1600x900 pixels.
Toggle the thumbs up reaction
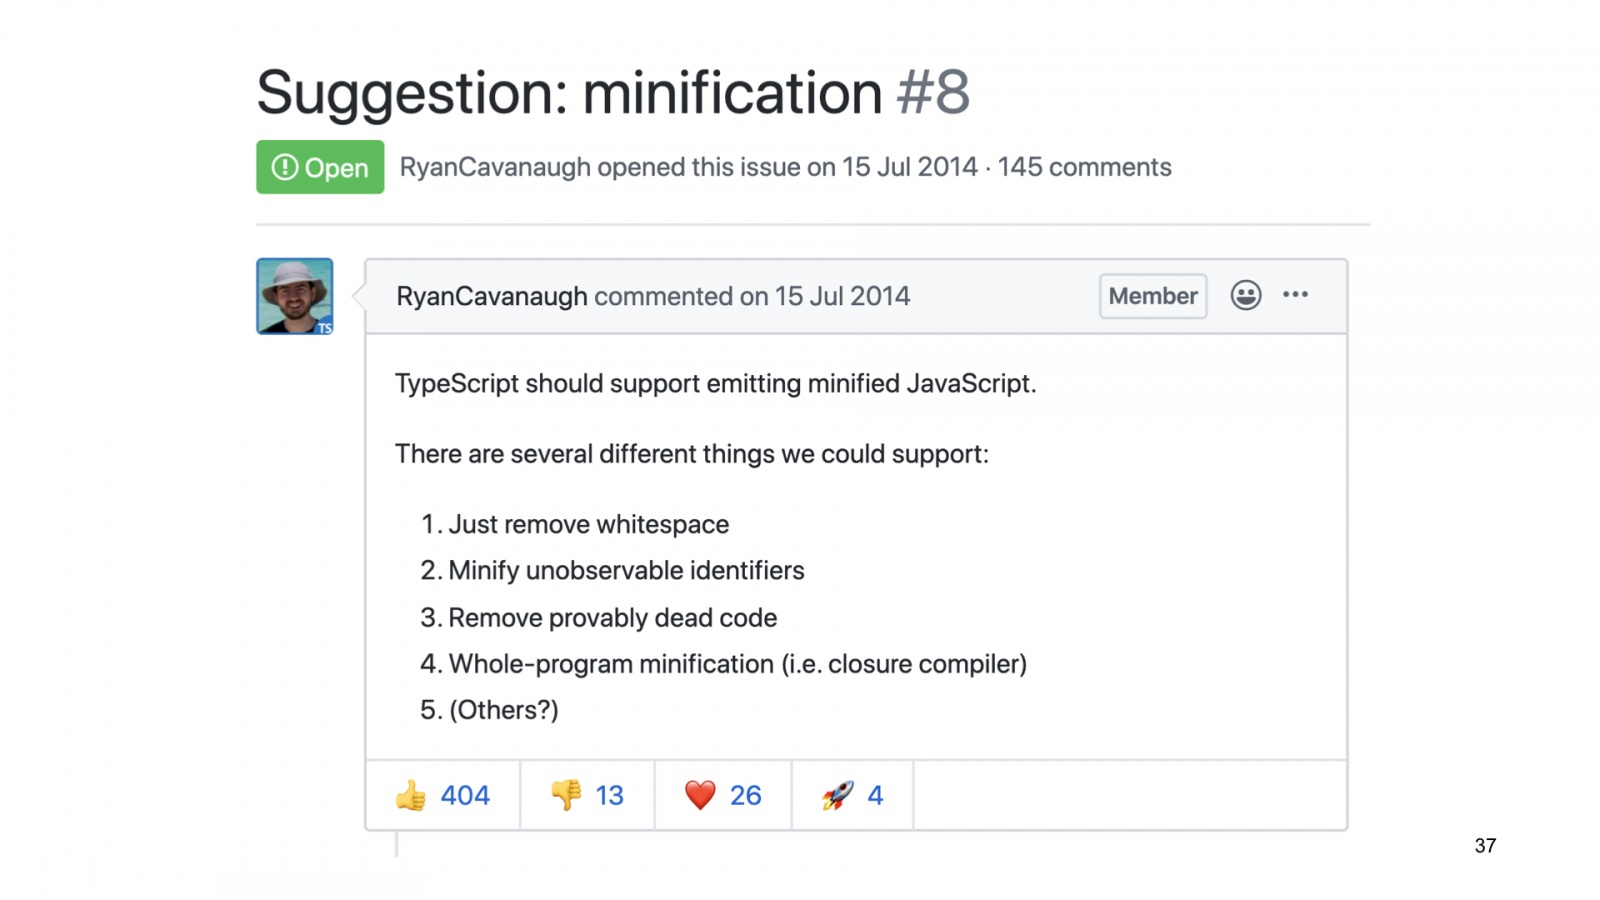(x=443, y=795)
